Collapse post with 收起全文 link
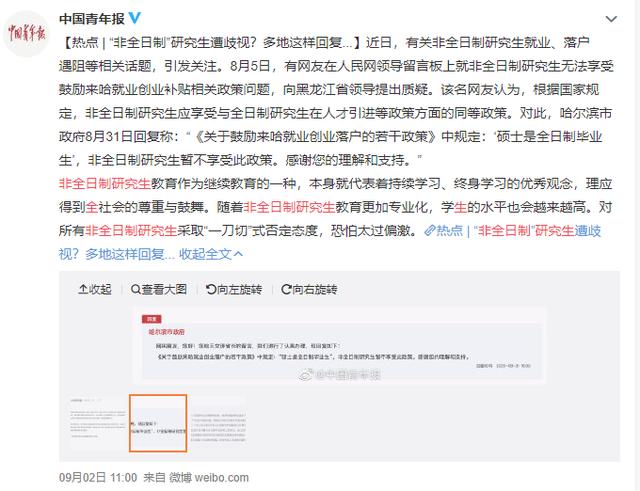The height and width of the screenshot is (491, 640). click(211, 254)
